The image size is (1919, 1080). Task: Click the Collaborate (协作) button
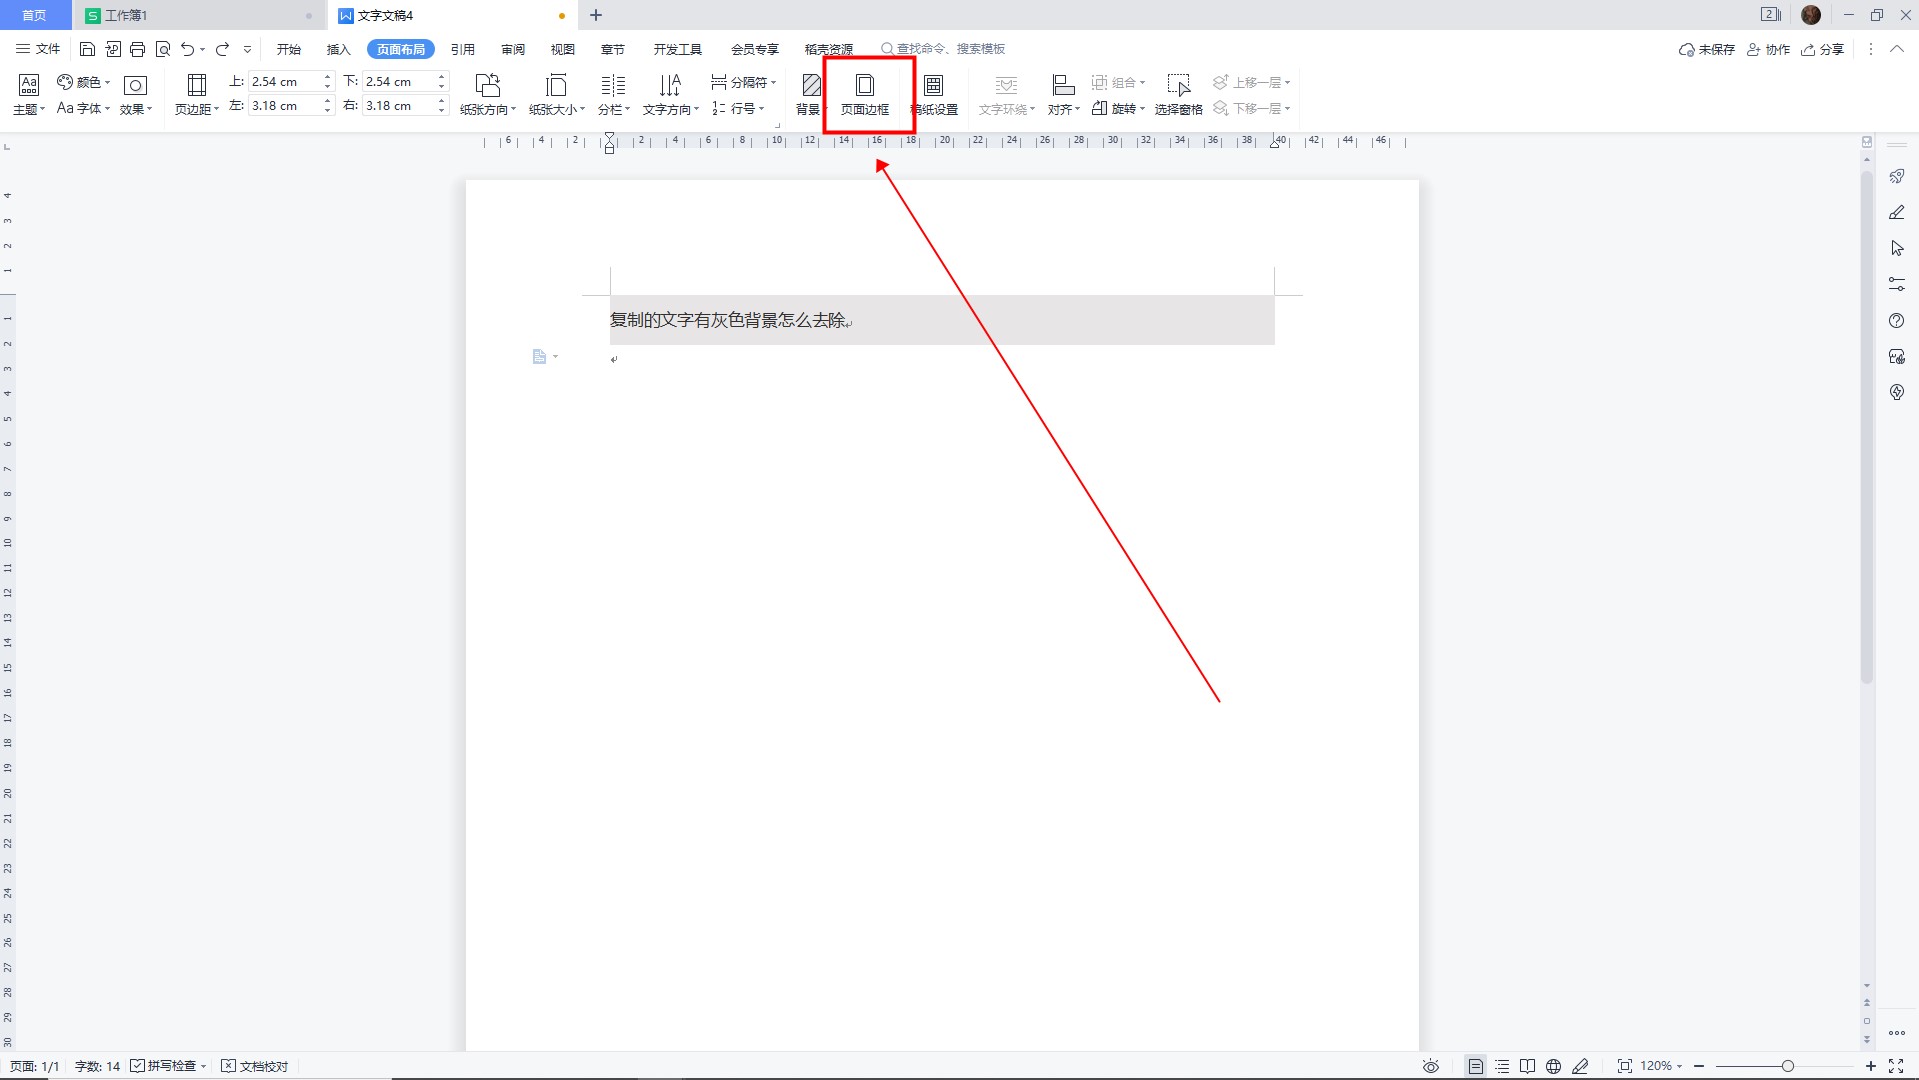click(x=1768, y=49)
